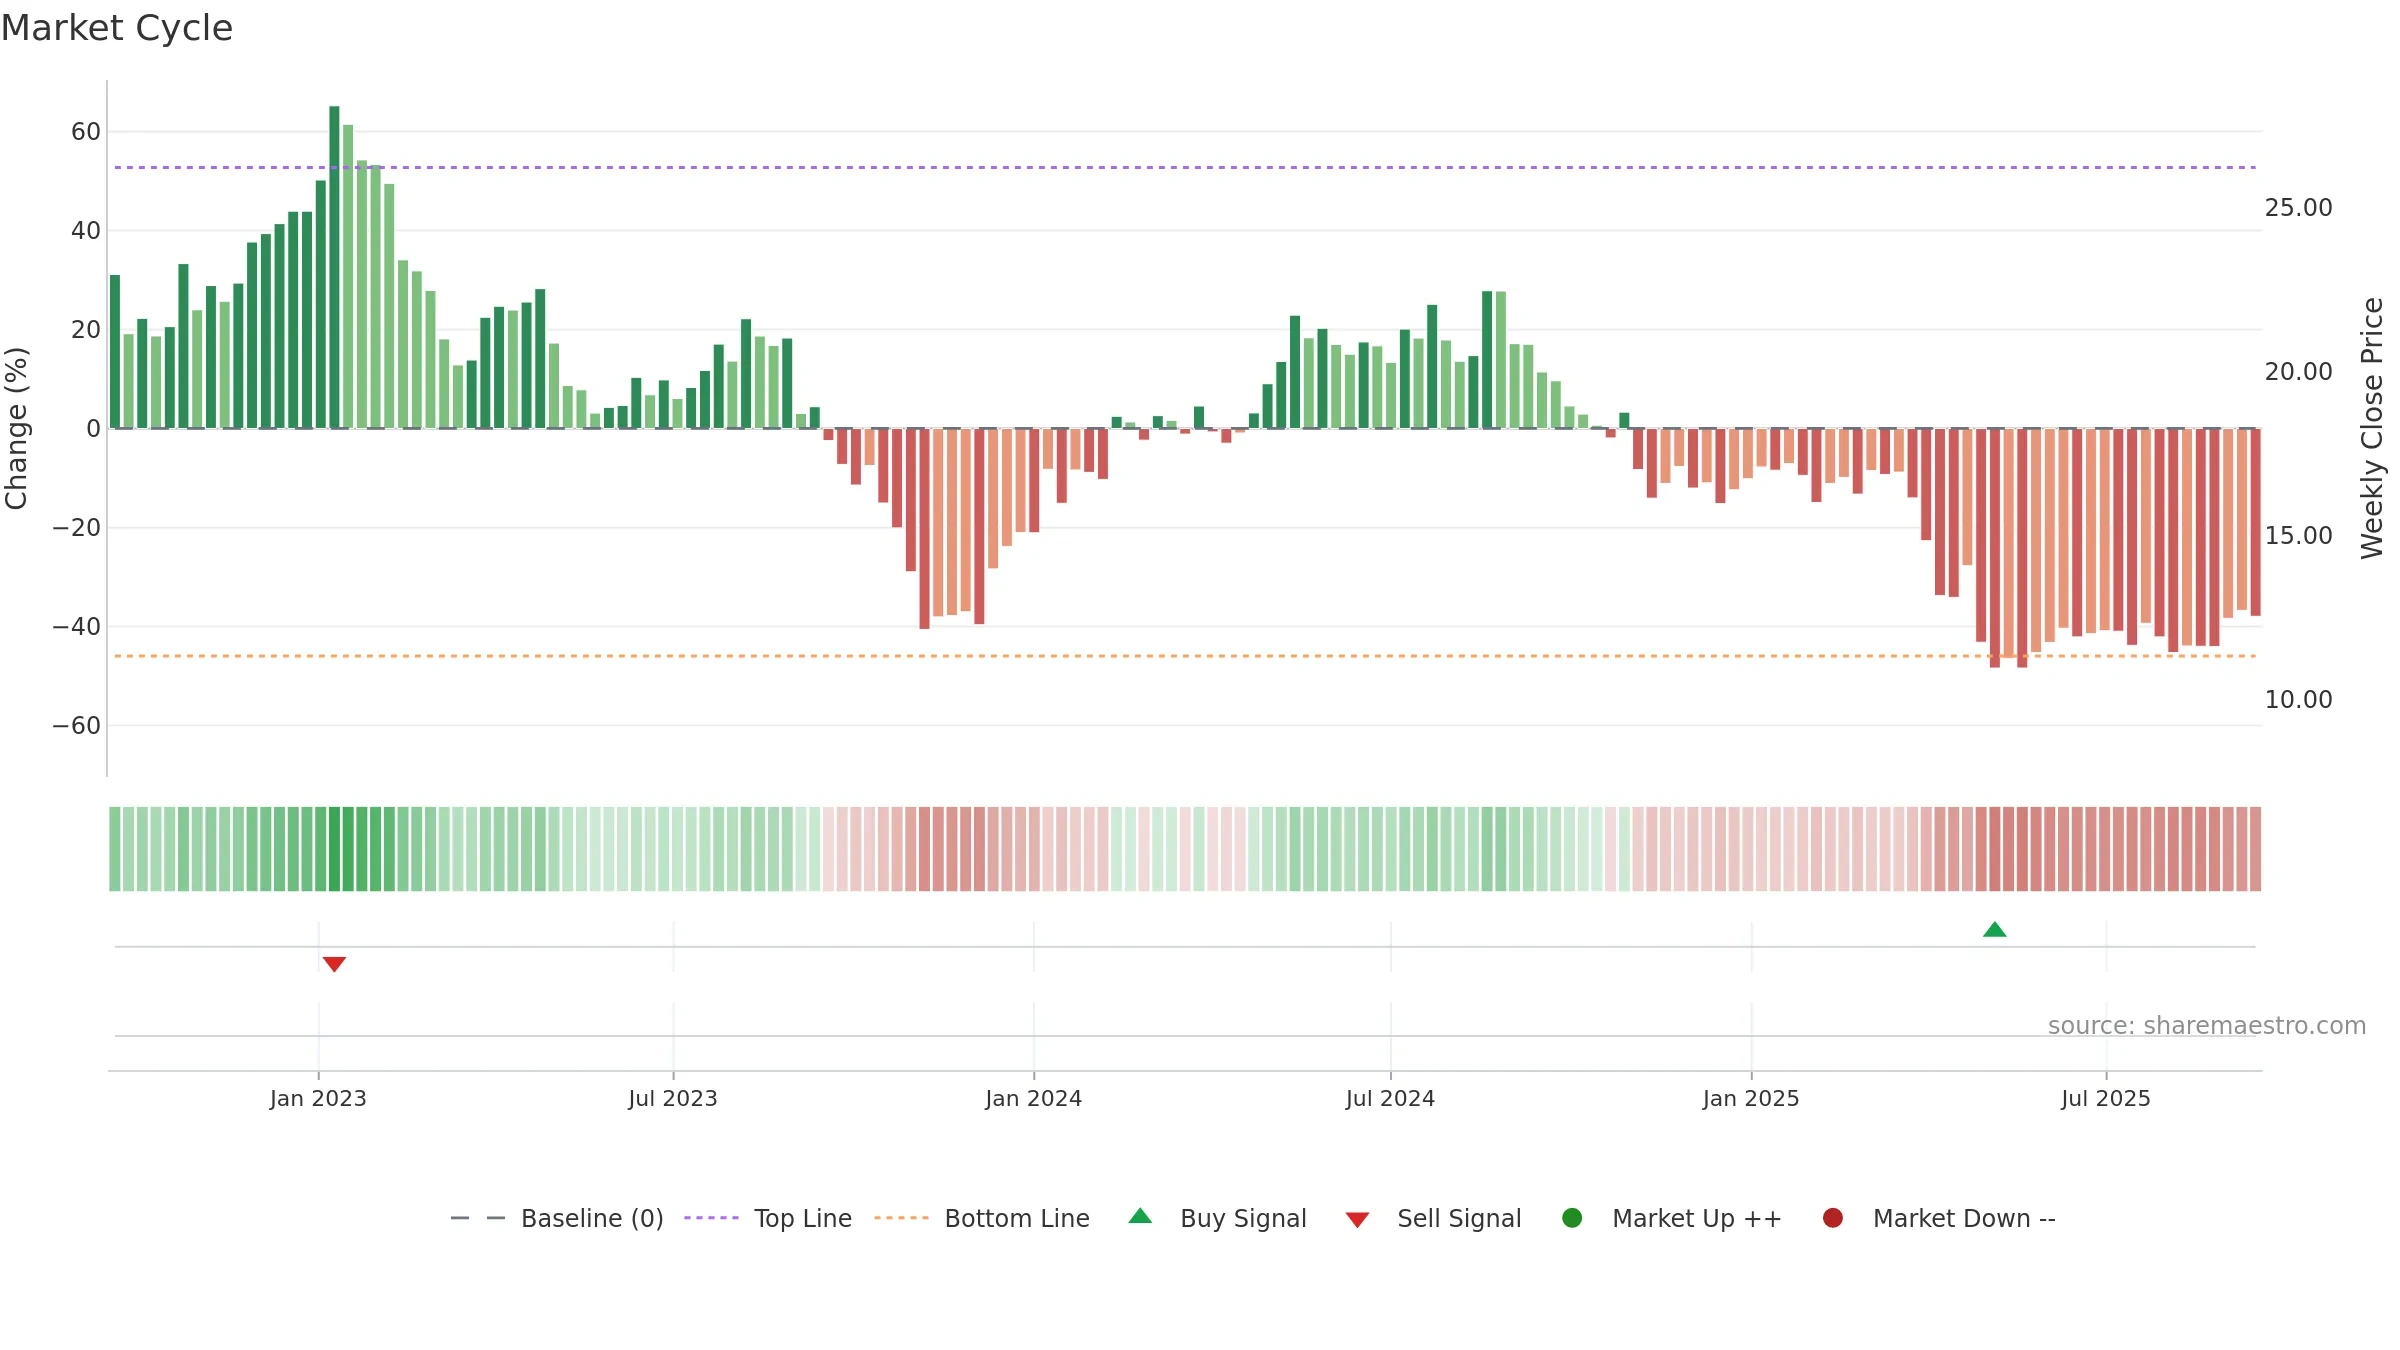Click the 60 tick on the left axis
Screen dimensions: 2400x1350
pyautogui.click(x=86, y=132)
